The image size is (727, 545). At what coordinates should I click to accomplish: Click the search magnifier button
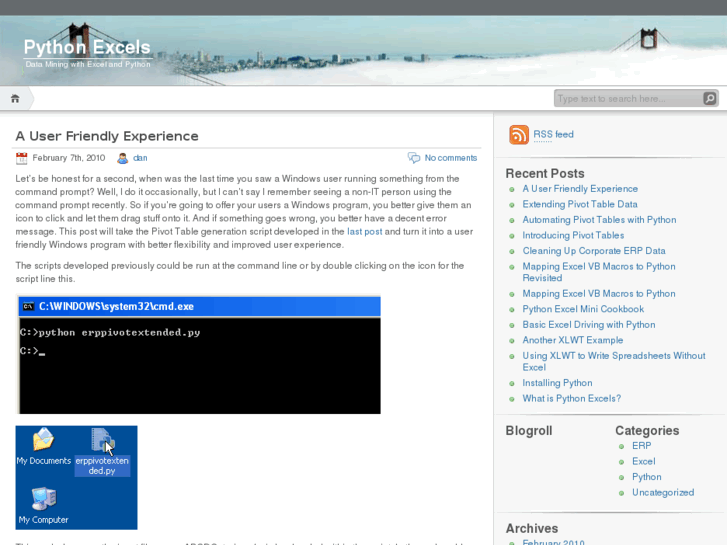click(709, 98)
